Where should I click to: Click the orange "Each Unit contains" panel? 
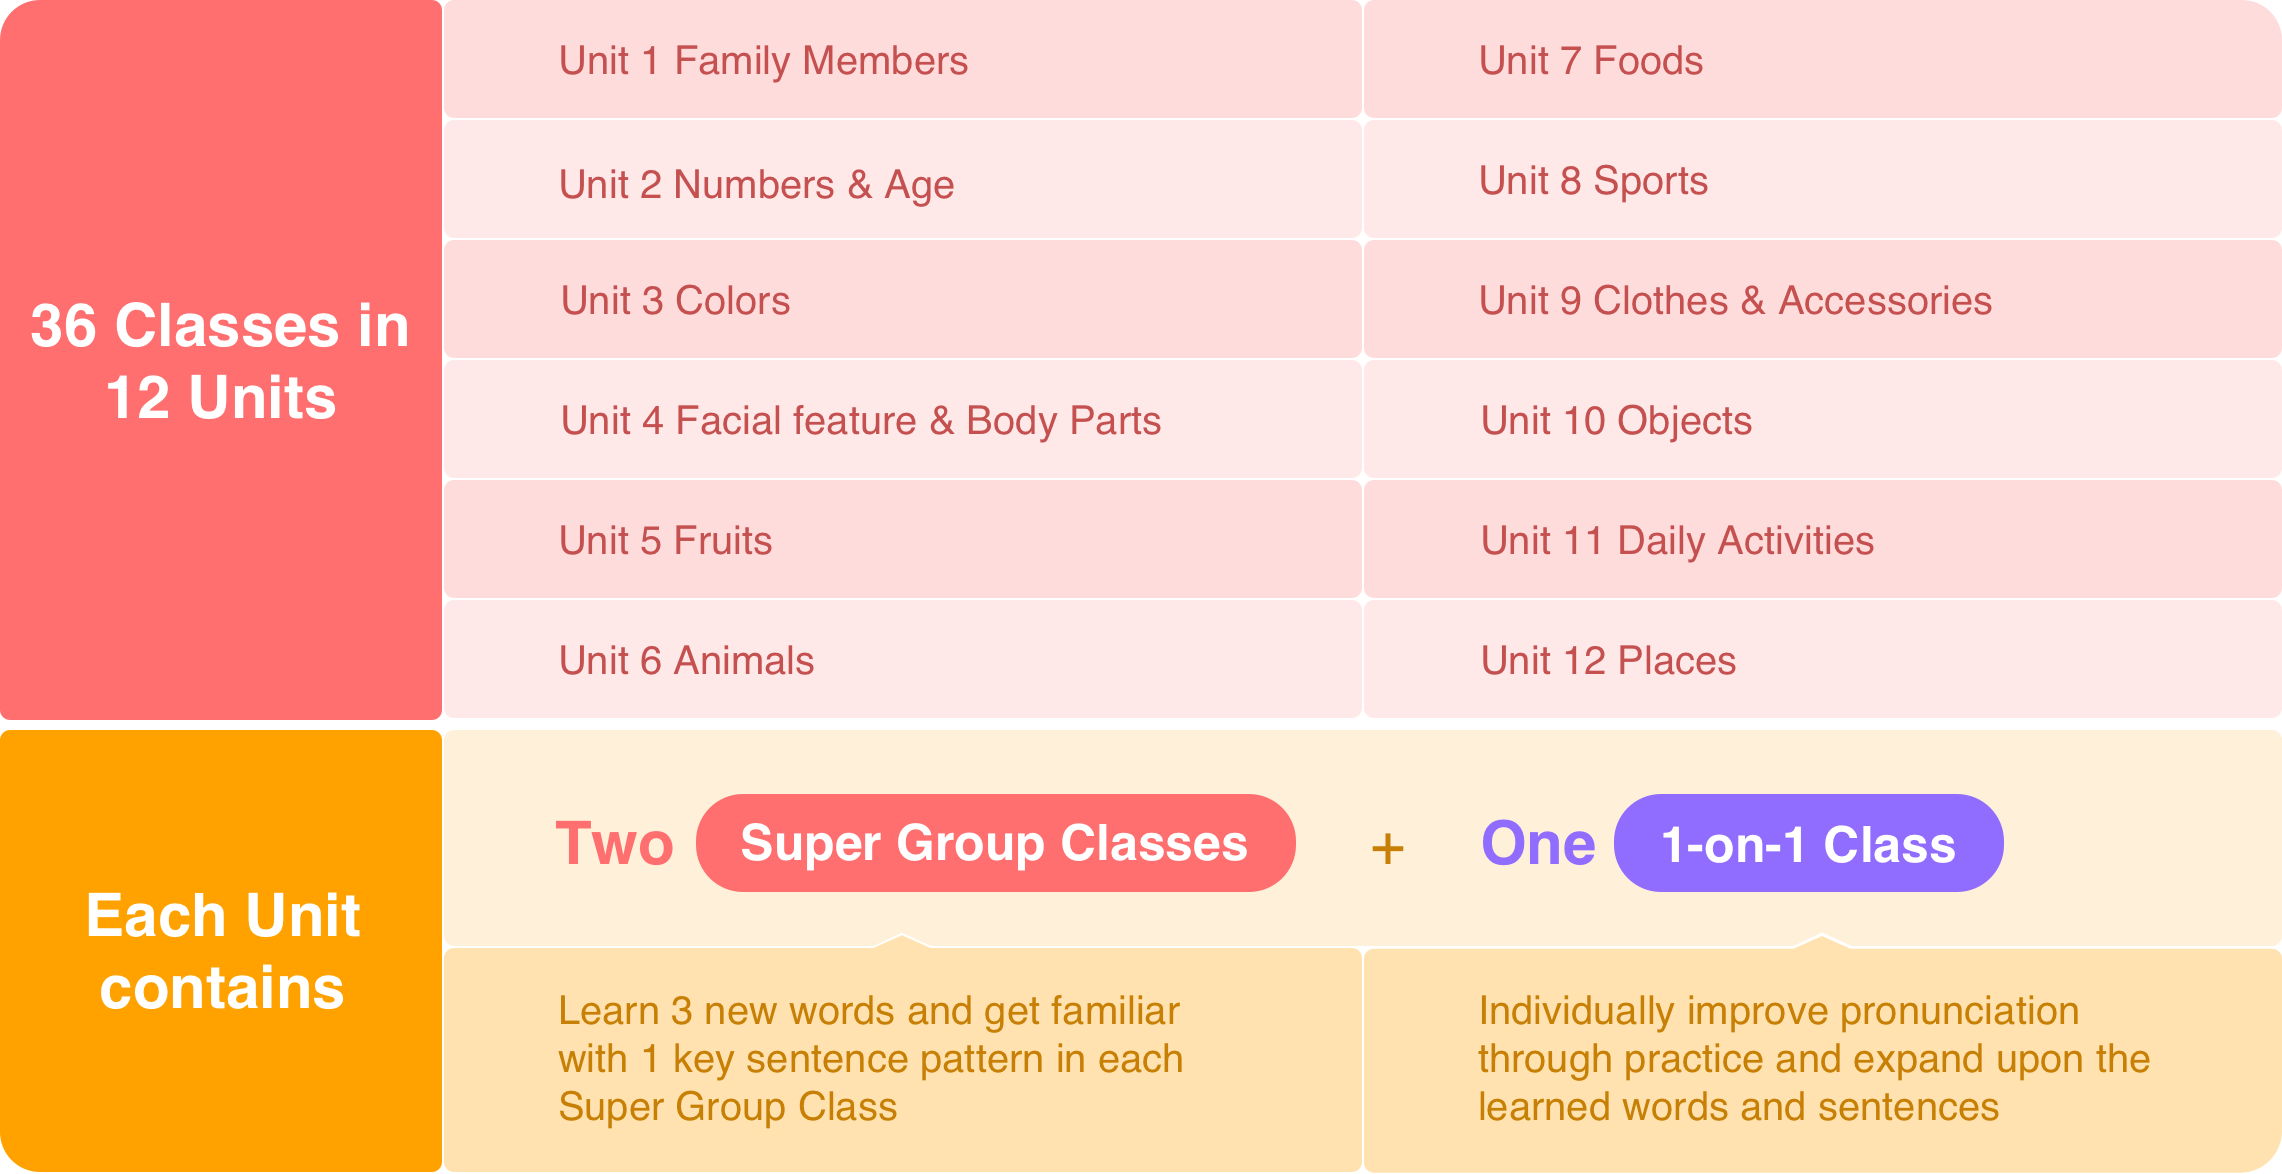[x=221, y=951]
